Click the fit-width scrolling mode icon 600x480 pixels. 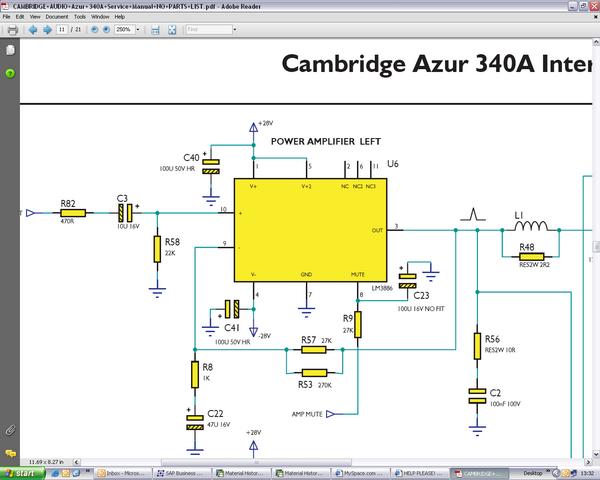[155, 30]
